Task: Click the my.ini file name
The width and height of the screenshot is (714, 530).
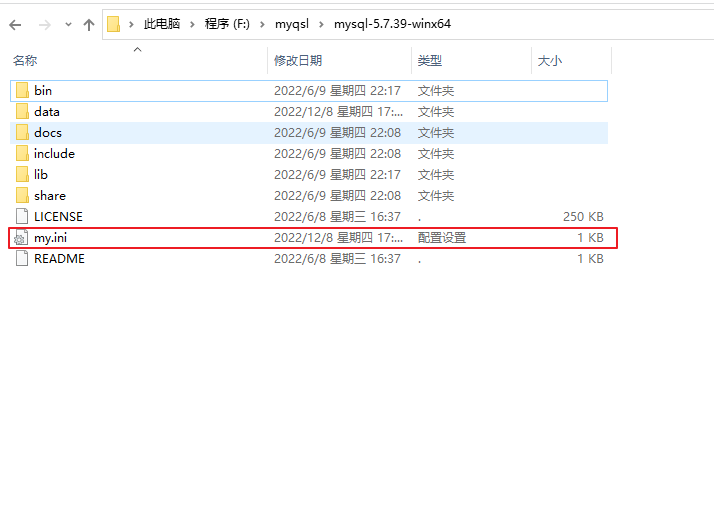Action: (51, 238)
